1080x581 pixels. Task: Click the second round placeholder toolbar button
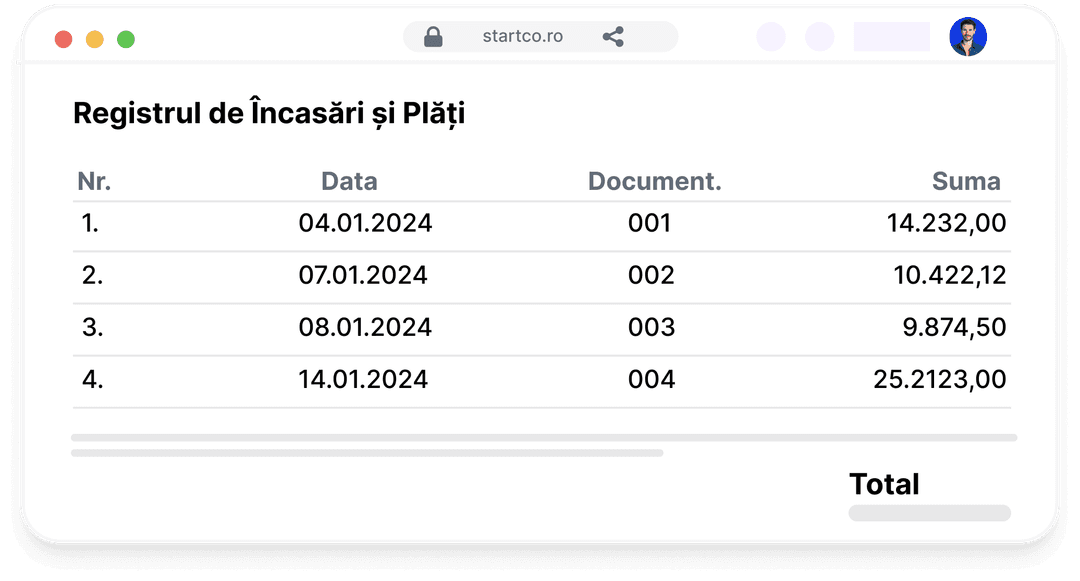[820, 36]
